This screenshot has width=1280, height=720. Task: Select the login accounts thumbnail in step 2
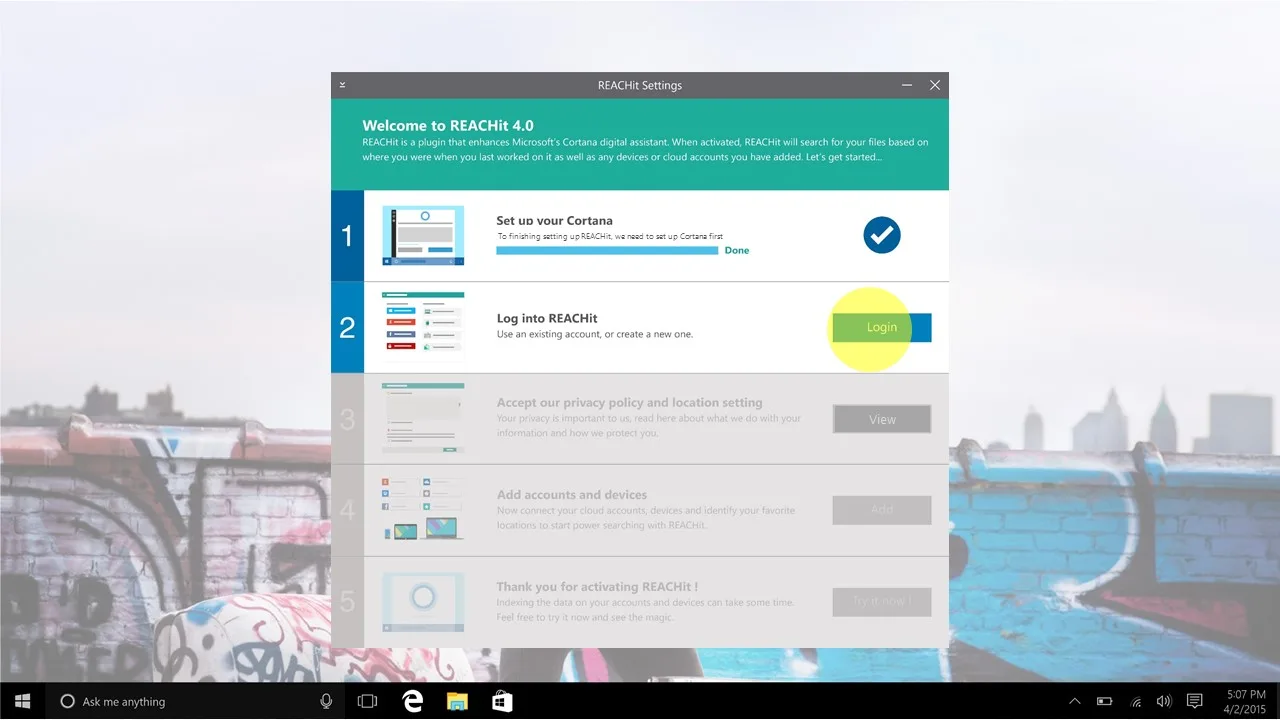423,324
